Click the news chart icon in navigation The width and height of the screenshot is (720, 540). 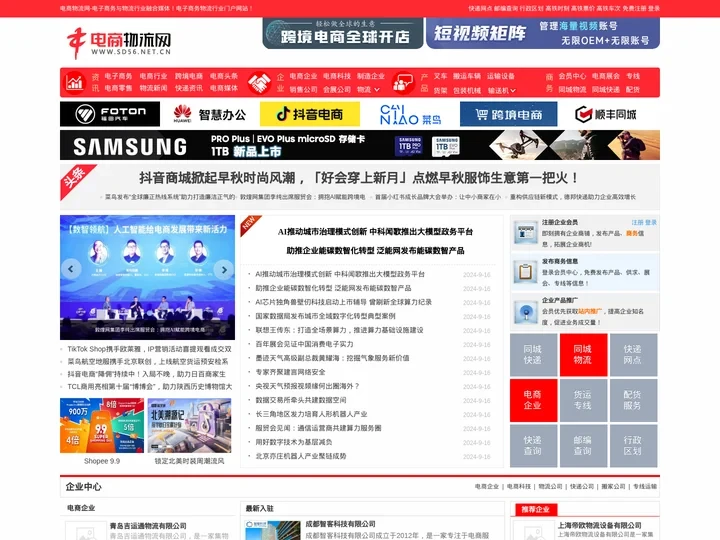(x=74, y=83)
